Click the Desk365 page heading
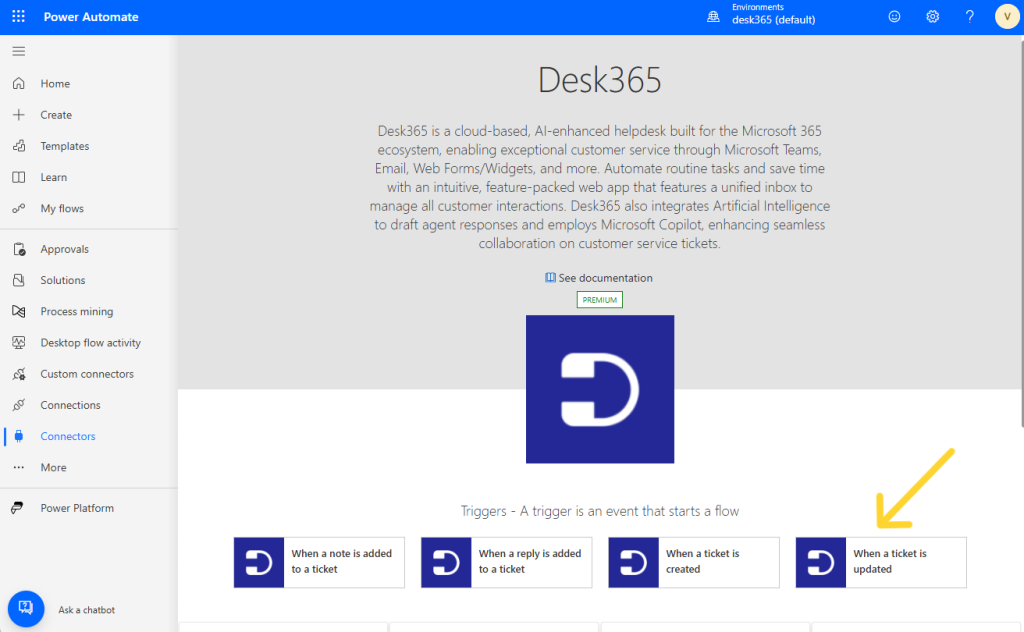 (x=600, y=80)
